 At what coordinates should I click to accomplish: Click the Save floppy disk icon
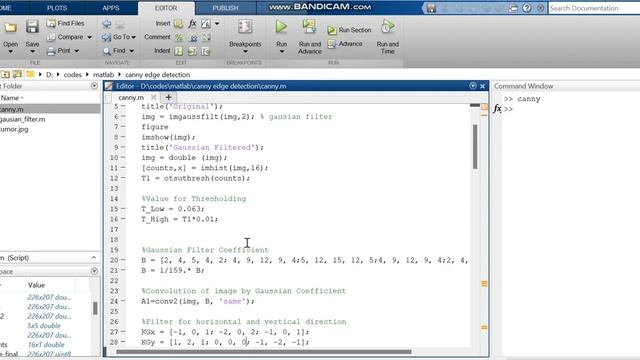point(32,27)
